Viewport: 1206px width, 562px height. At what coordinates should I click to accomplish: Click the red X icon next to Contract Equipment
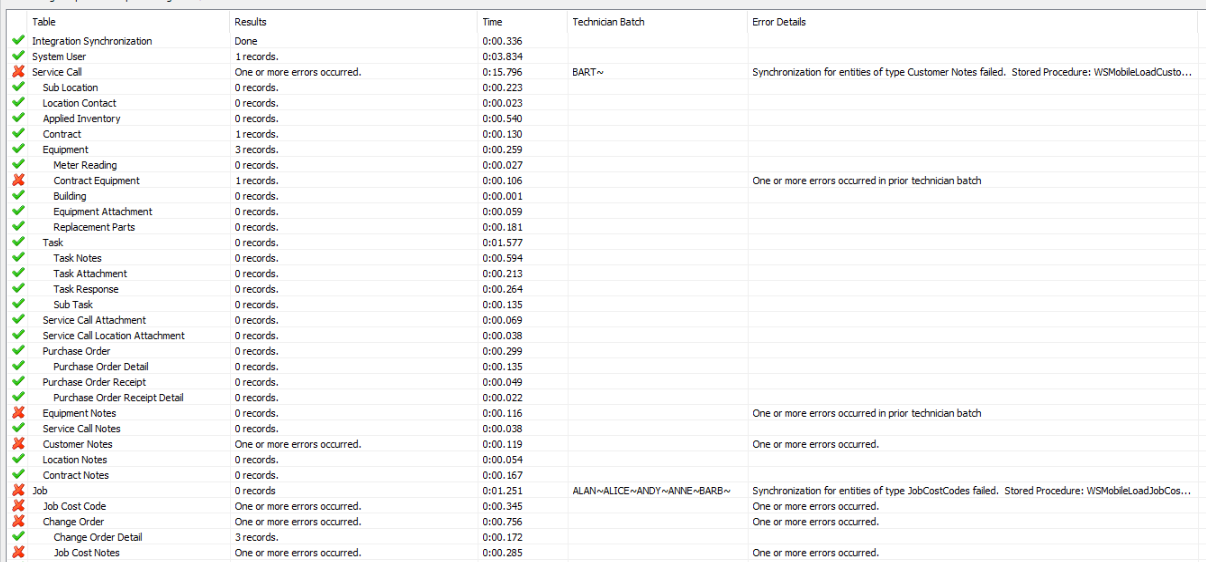click(18, 181)
